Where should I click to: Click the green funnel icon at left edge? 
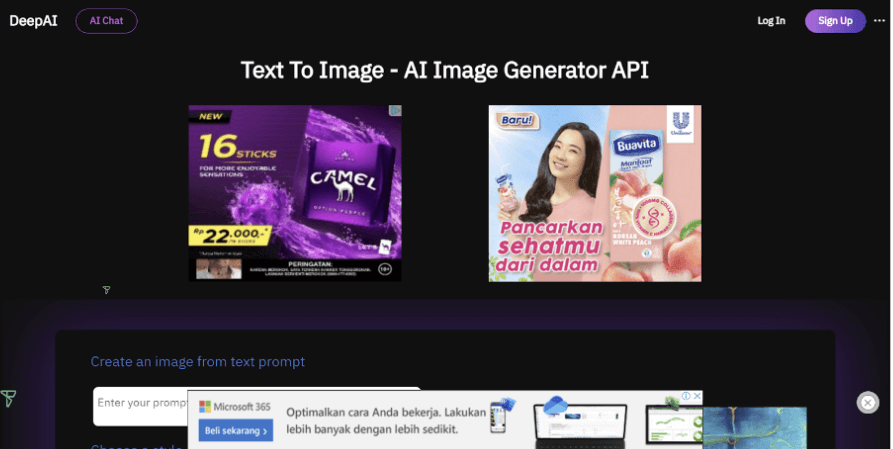point(8,399)
